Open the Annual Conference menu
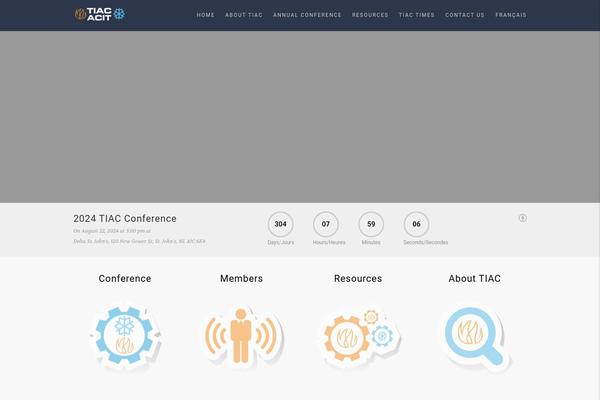Viewport: 600px width, 400px height. click(307, 15)
